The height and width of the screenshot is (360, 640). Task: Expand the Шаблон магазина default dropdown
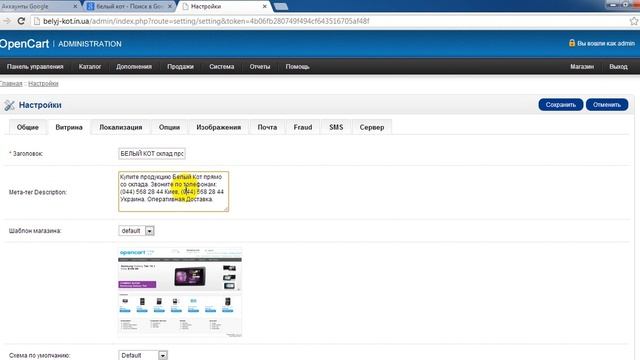(x=136, y=231)
